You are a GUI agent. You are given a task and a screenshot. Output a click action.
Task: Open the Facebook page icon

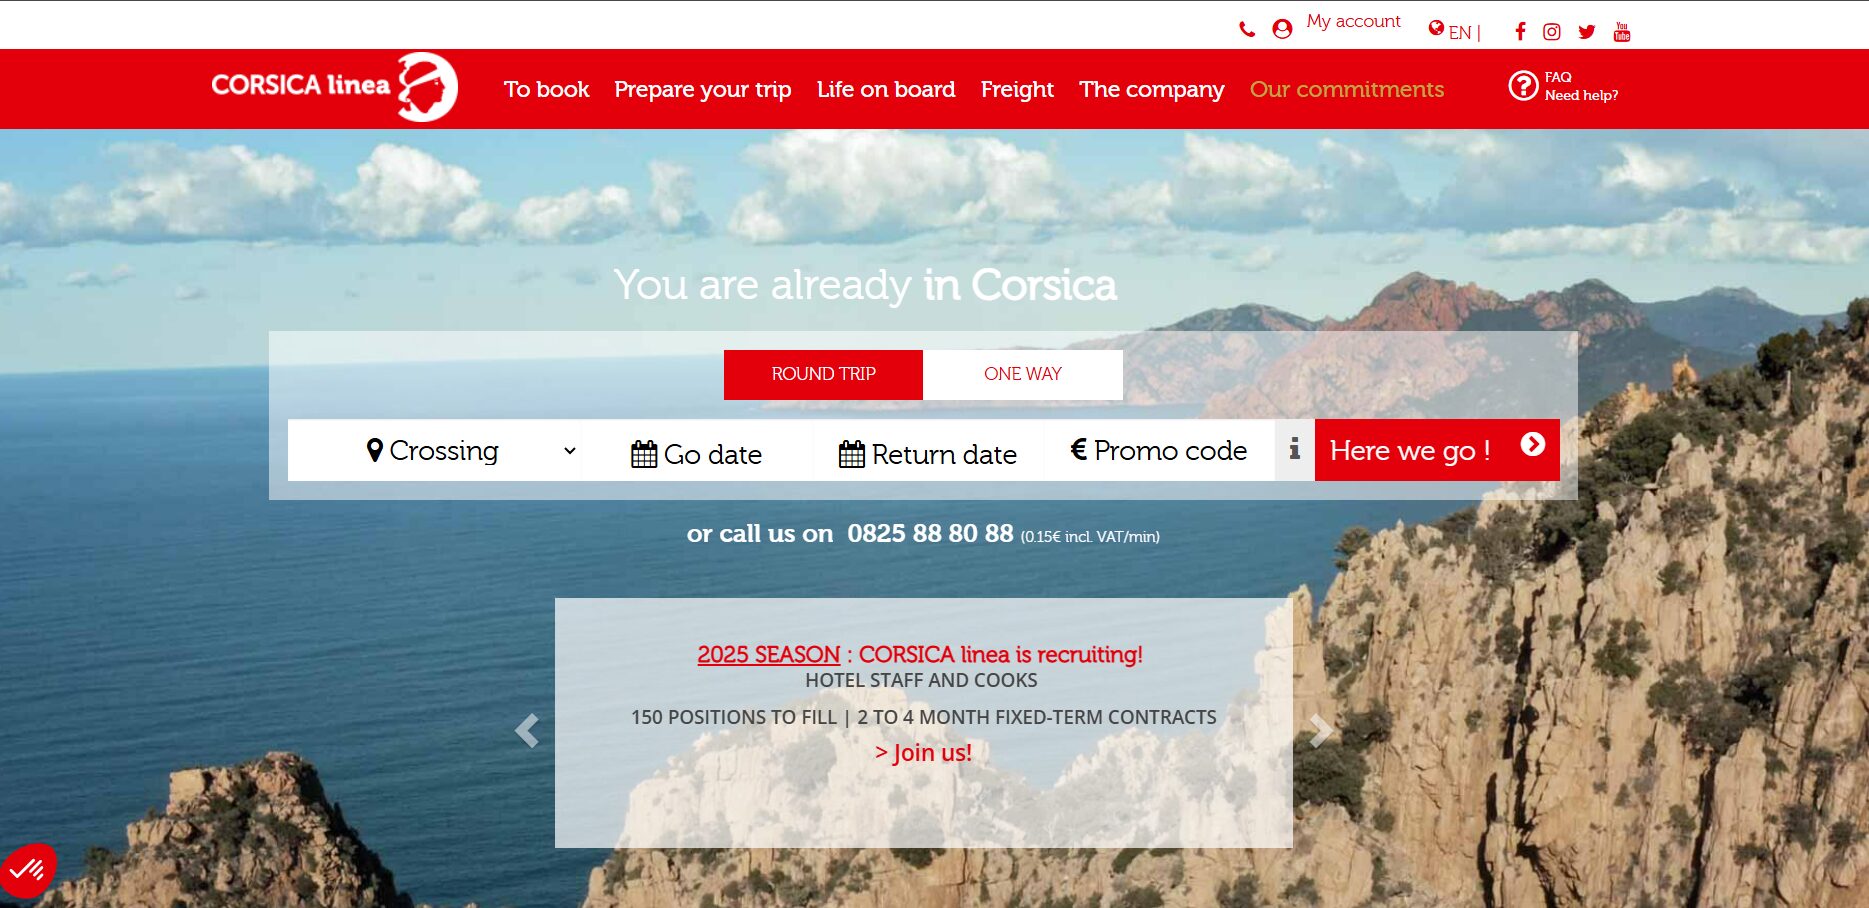point(1520,32)
